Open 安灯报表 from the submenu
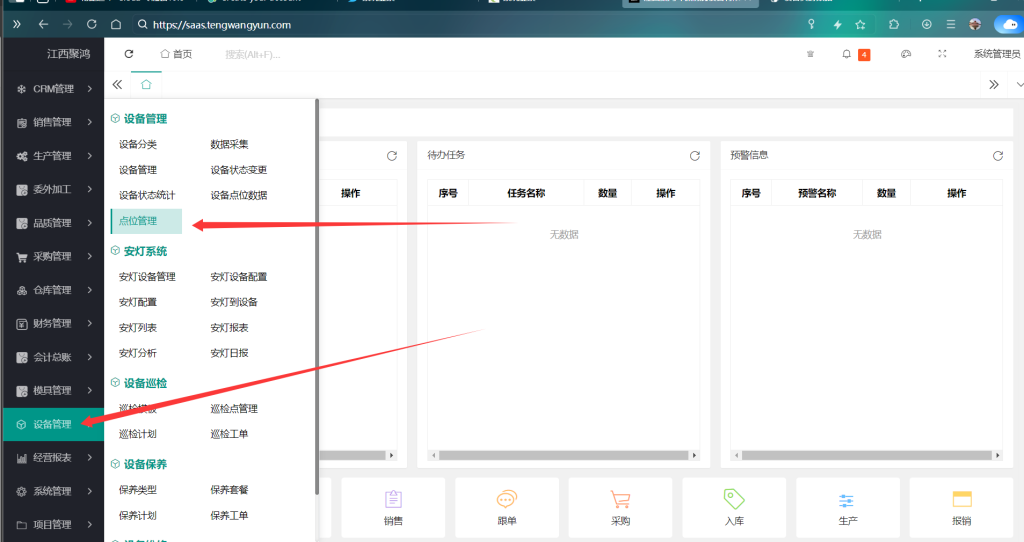Viewport: 1024px width, 542px height. pyautogui.click(x=229, y=328)
